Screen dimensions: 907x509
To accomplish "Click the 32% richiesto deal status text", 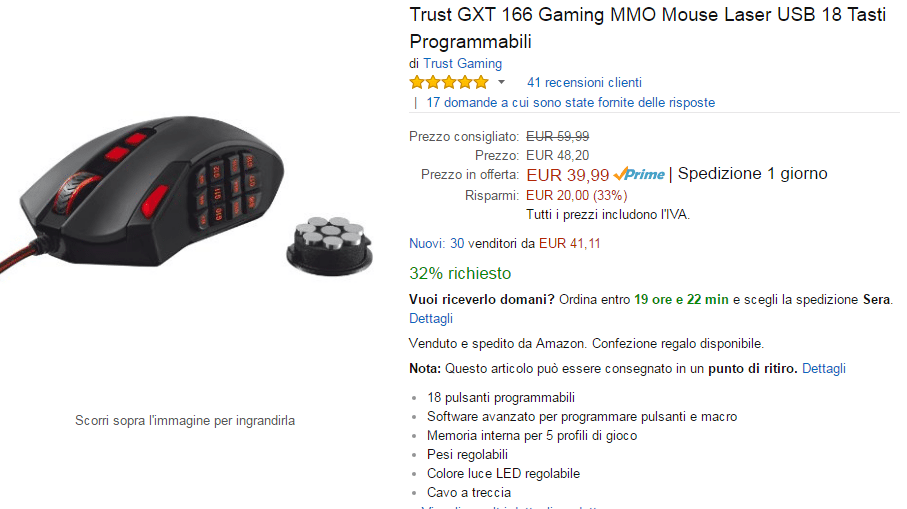I will point(460,273).
